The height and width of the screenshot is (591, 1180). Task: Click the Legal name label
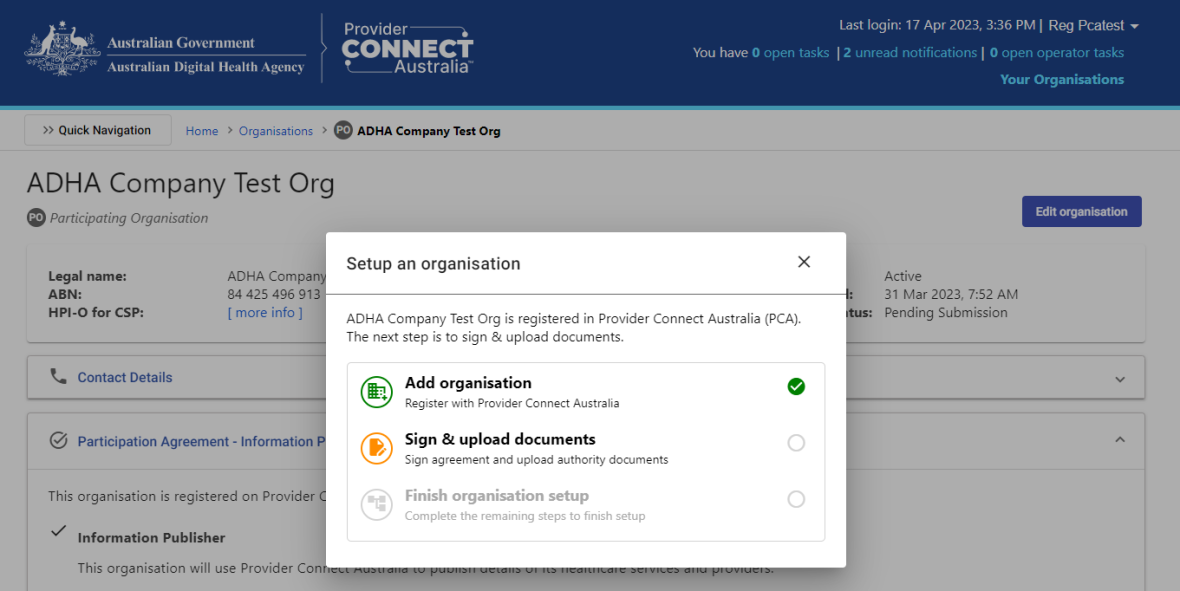click(87, 276)
